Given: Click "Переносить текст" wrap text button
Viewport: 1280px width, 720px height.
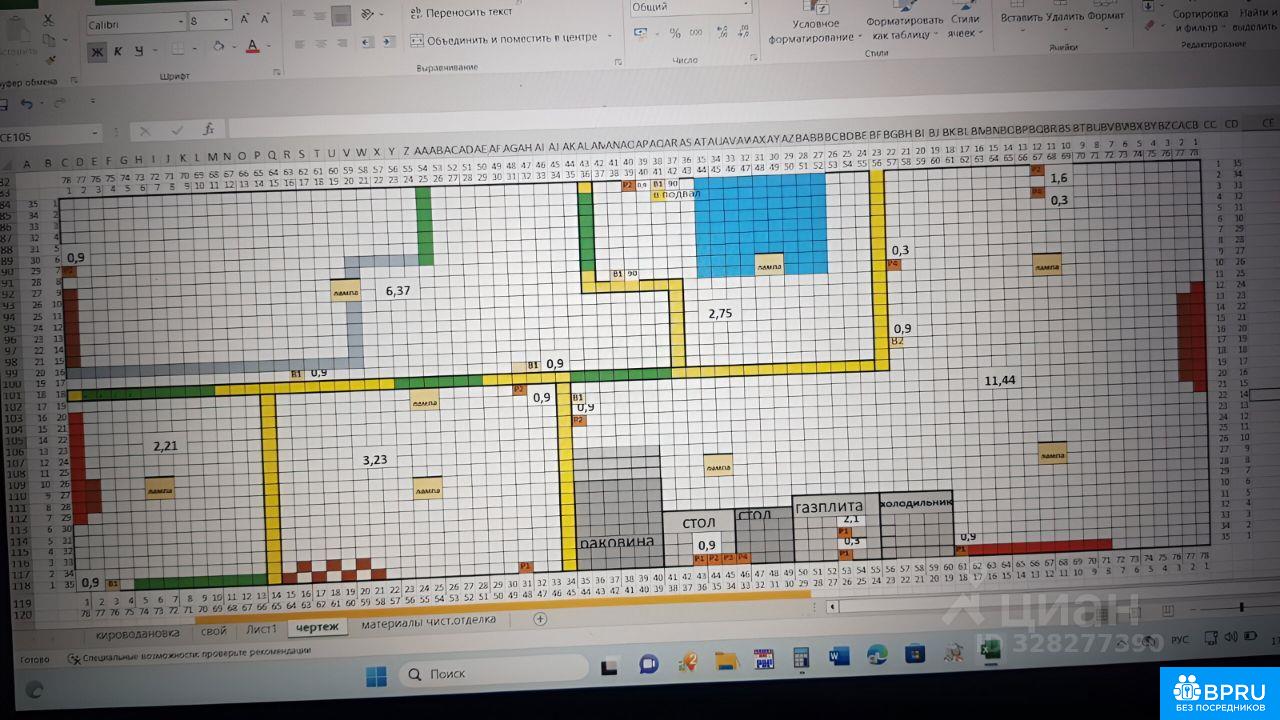Looking at the screenshot, I should click(460, 13).
